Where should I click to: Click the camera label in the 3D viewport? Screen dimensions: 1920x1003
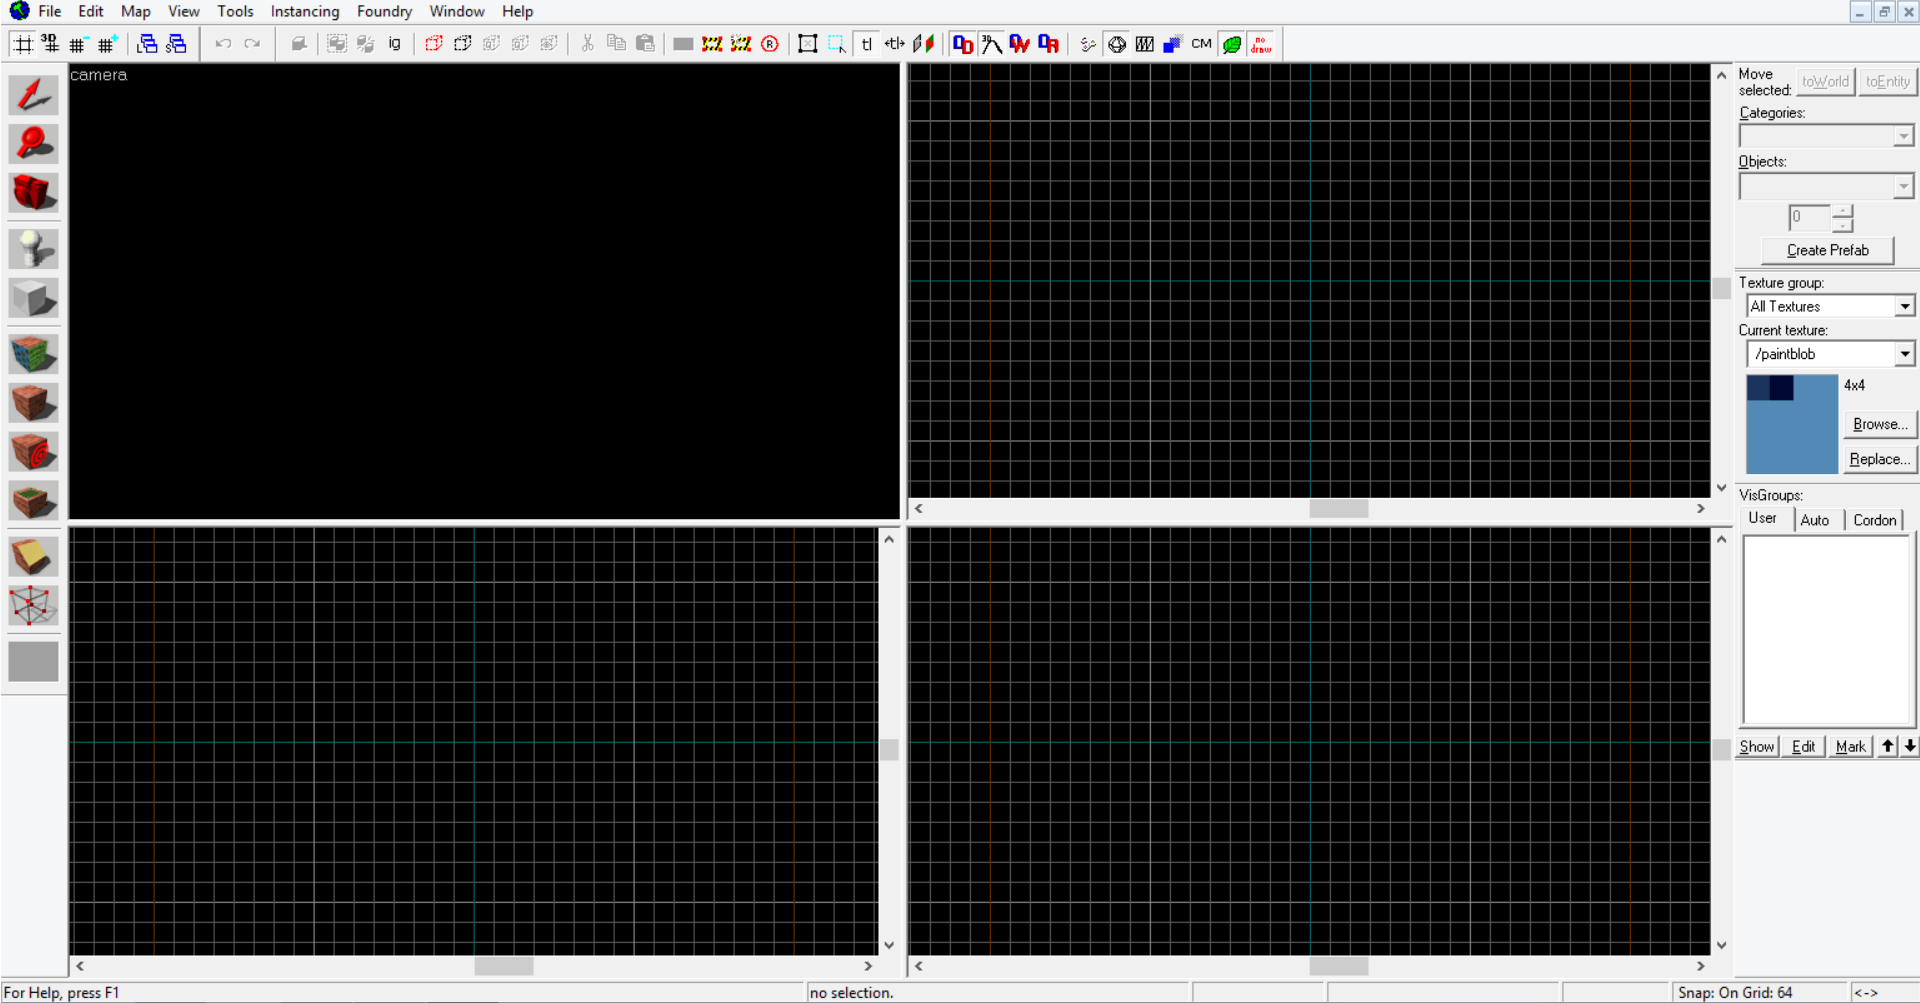click(x=98, y=75)
